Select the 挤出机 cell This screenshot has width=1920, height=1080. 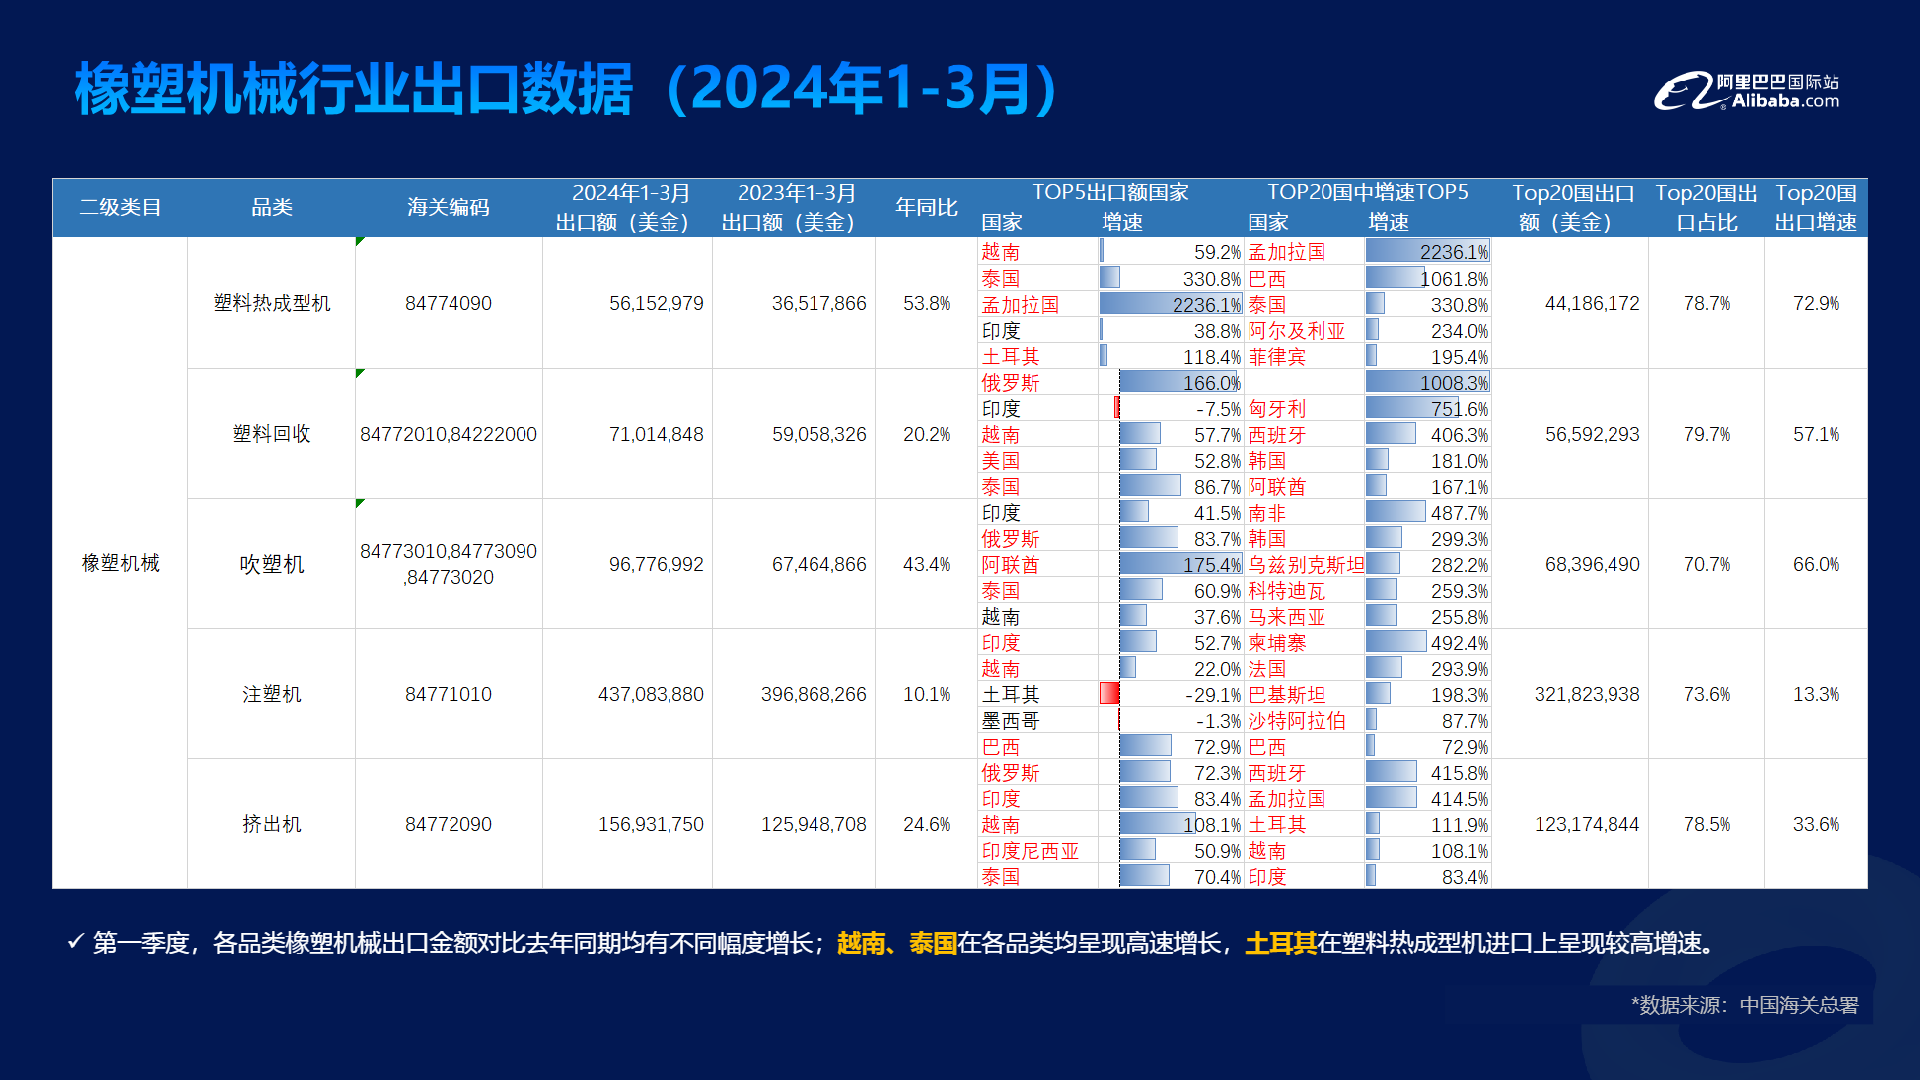[271, 824]
